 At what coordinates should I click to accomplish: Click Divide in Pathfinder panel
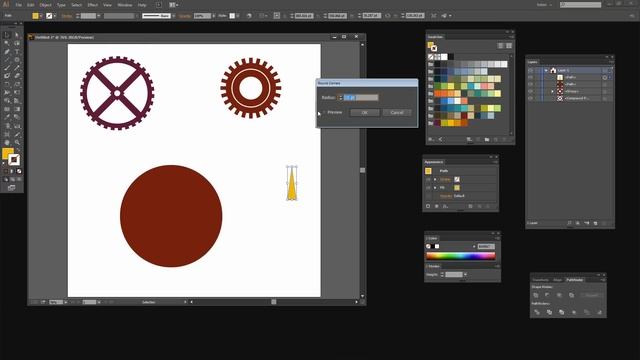[537, 312]
